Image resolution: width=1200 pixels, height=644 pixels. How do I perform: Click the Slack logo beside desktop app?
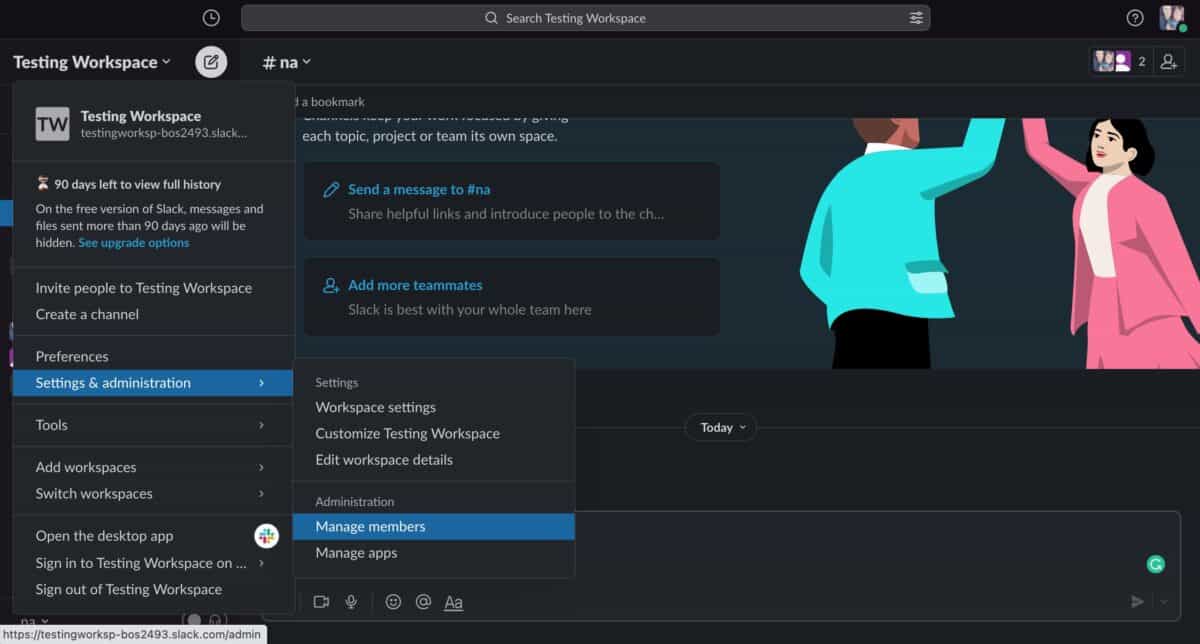(x=266, y=536)
